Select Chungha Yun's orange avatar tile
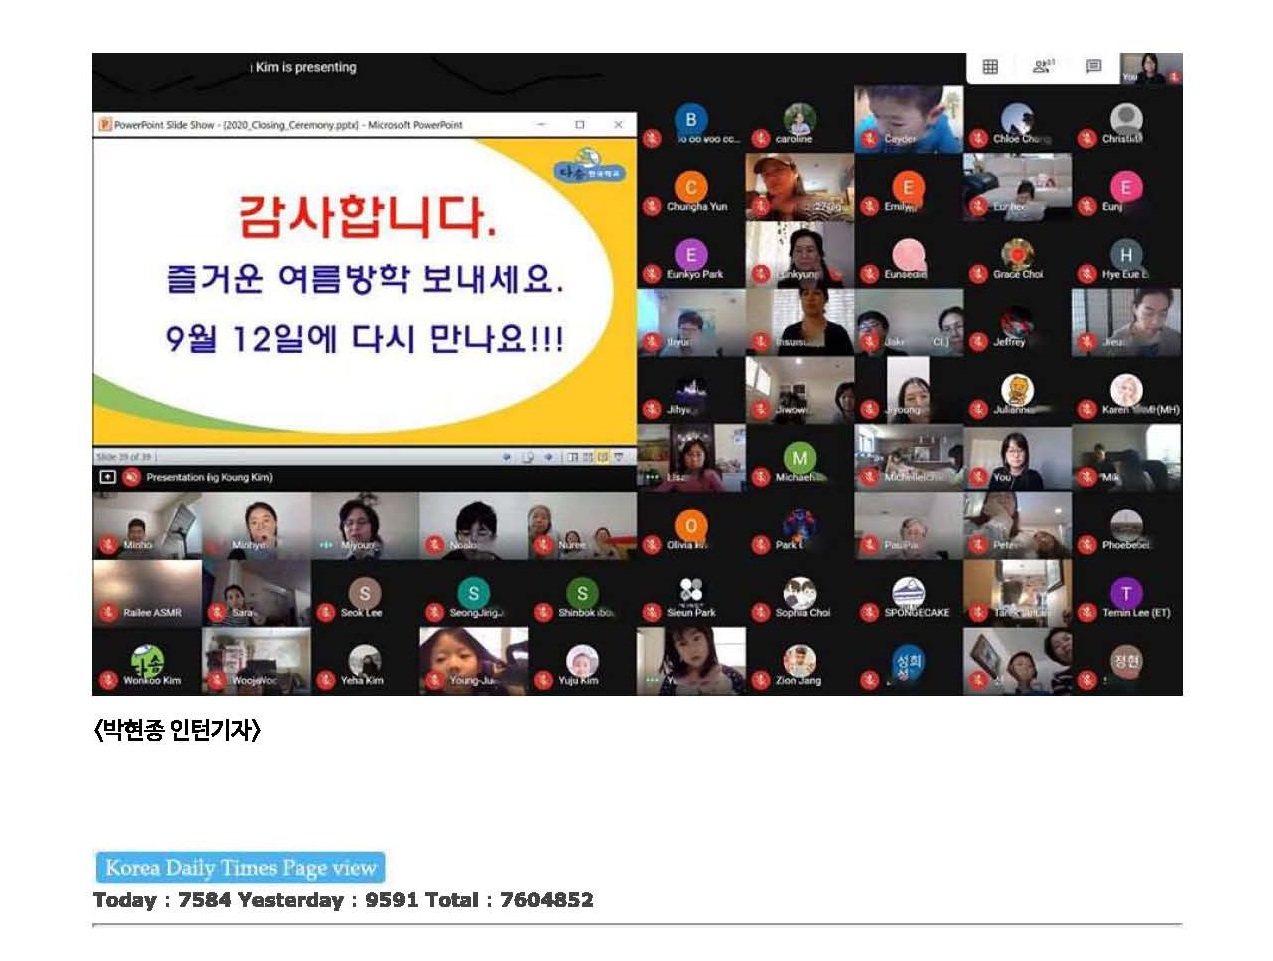The image size is (1273, 961). click(691, 188)
